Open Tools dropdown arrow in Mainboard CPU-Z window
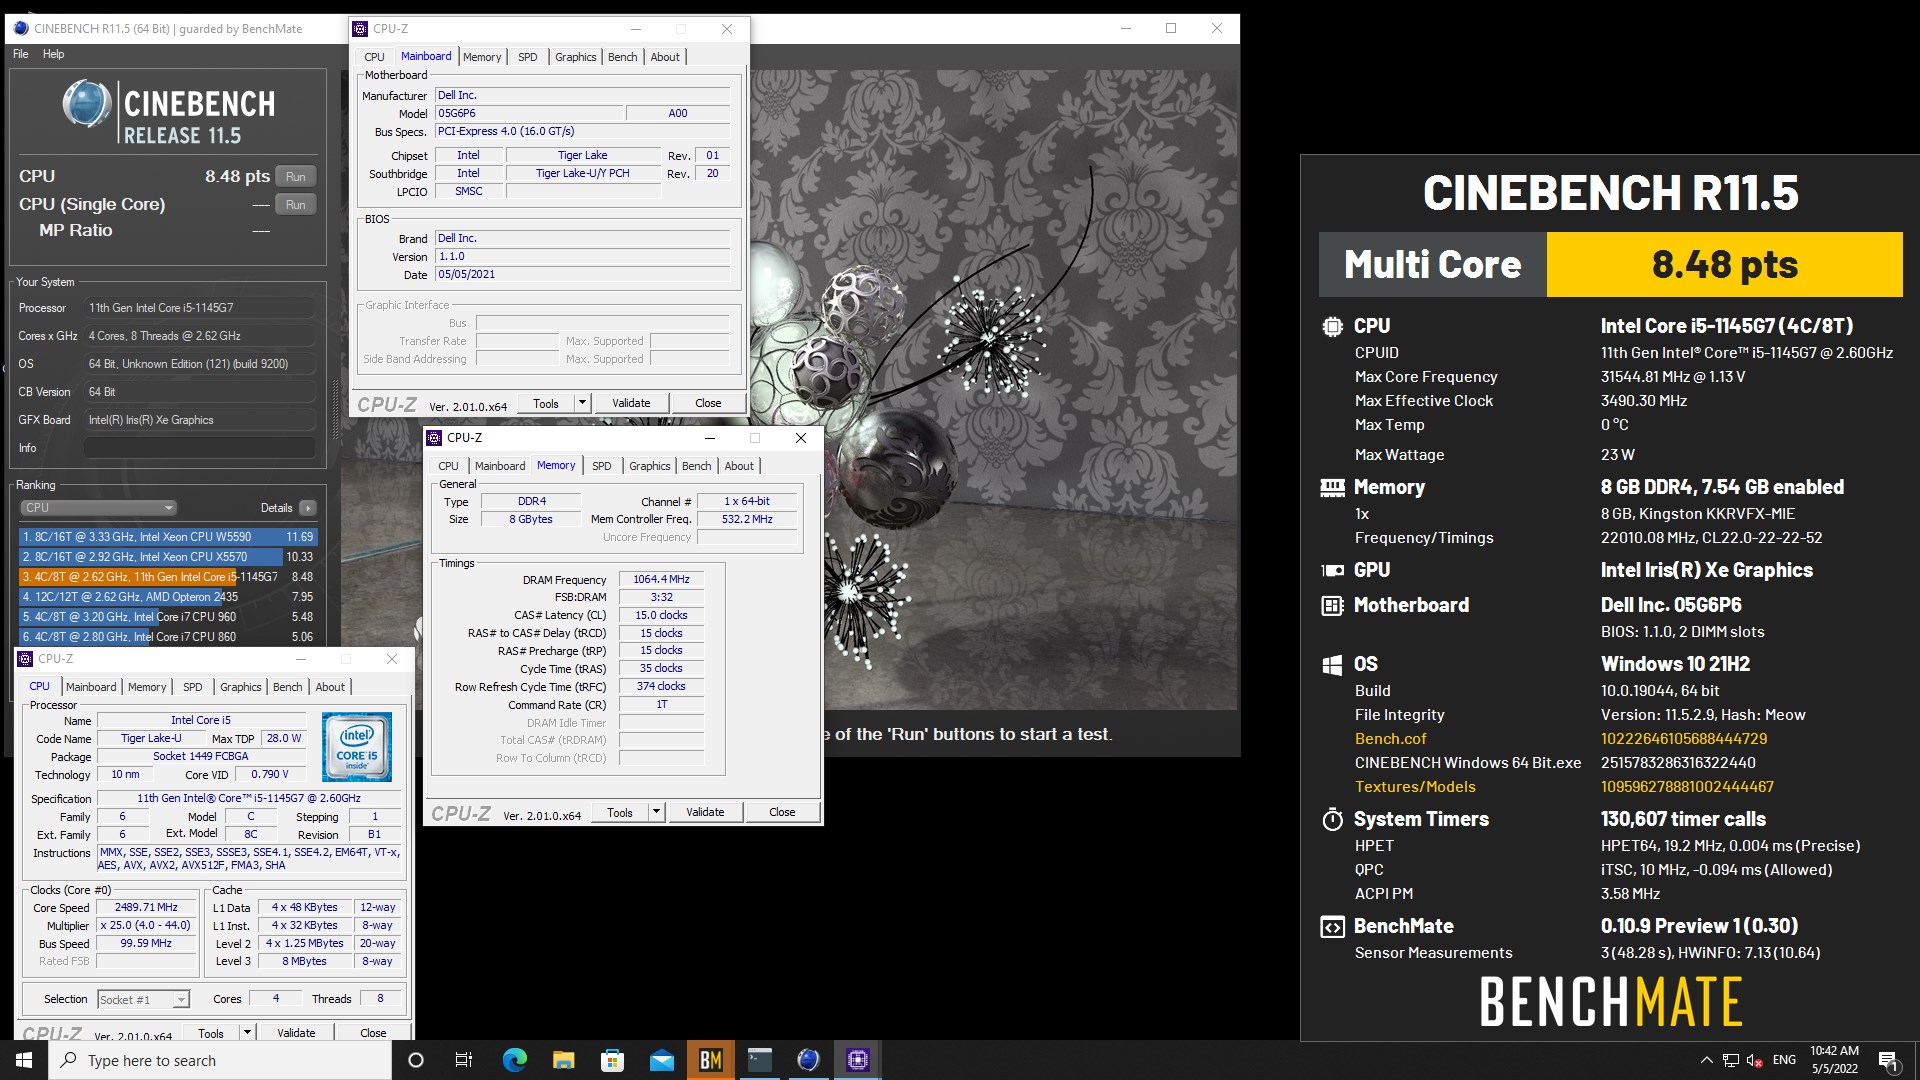Viewport: 1920px width, 1080px height. click(x=582, y=403)
